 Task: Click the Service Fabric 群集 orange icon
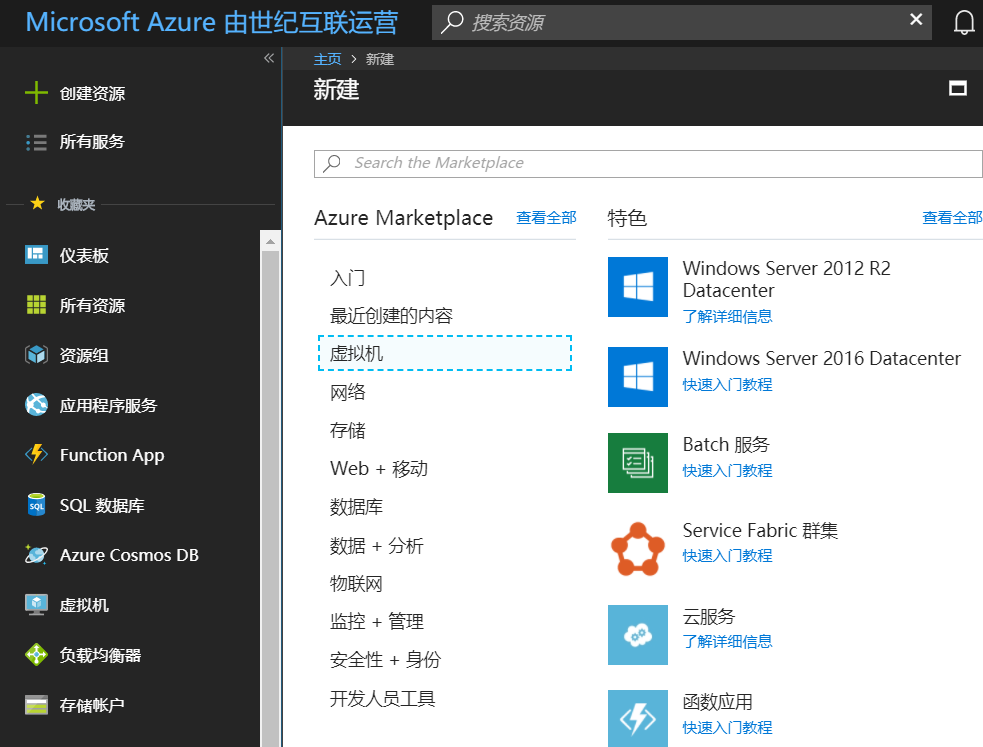(638, 549)
